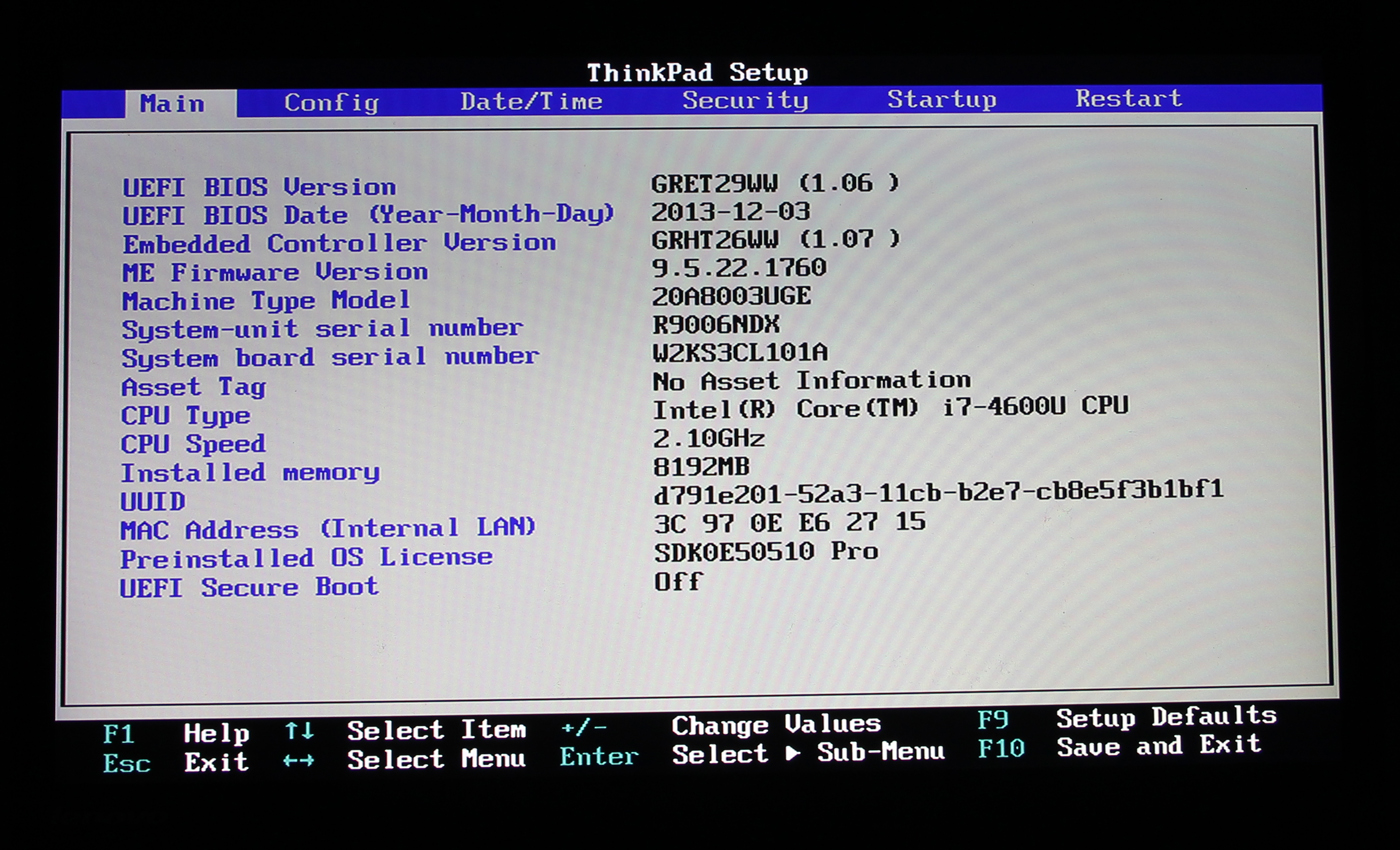Click the cyan Enter key hint

point(599,756)
